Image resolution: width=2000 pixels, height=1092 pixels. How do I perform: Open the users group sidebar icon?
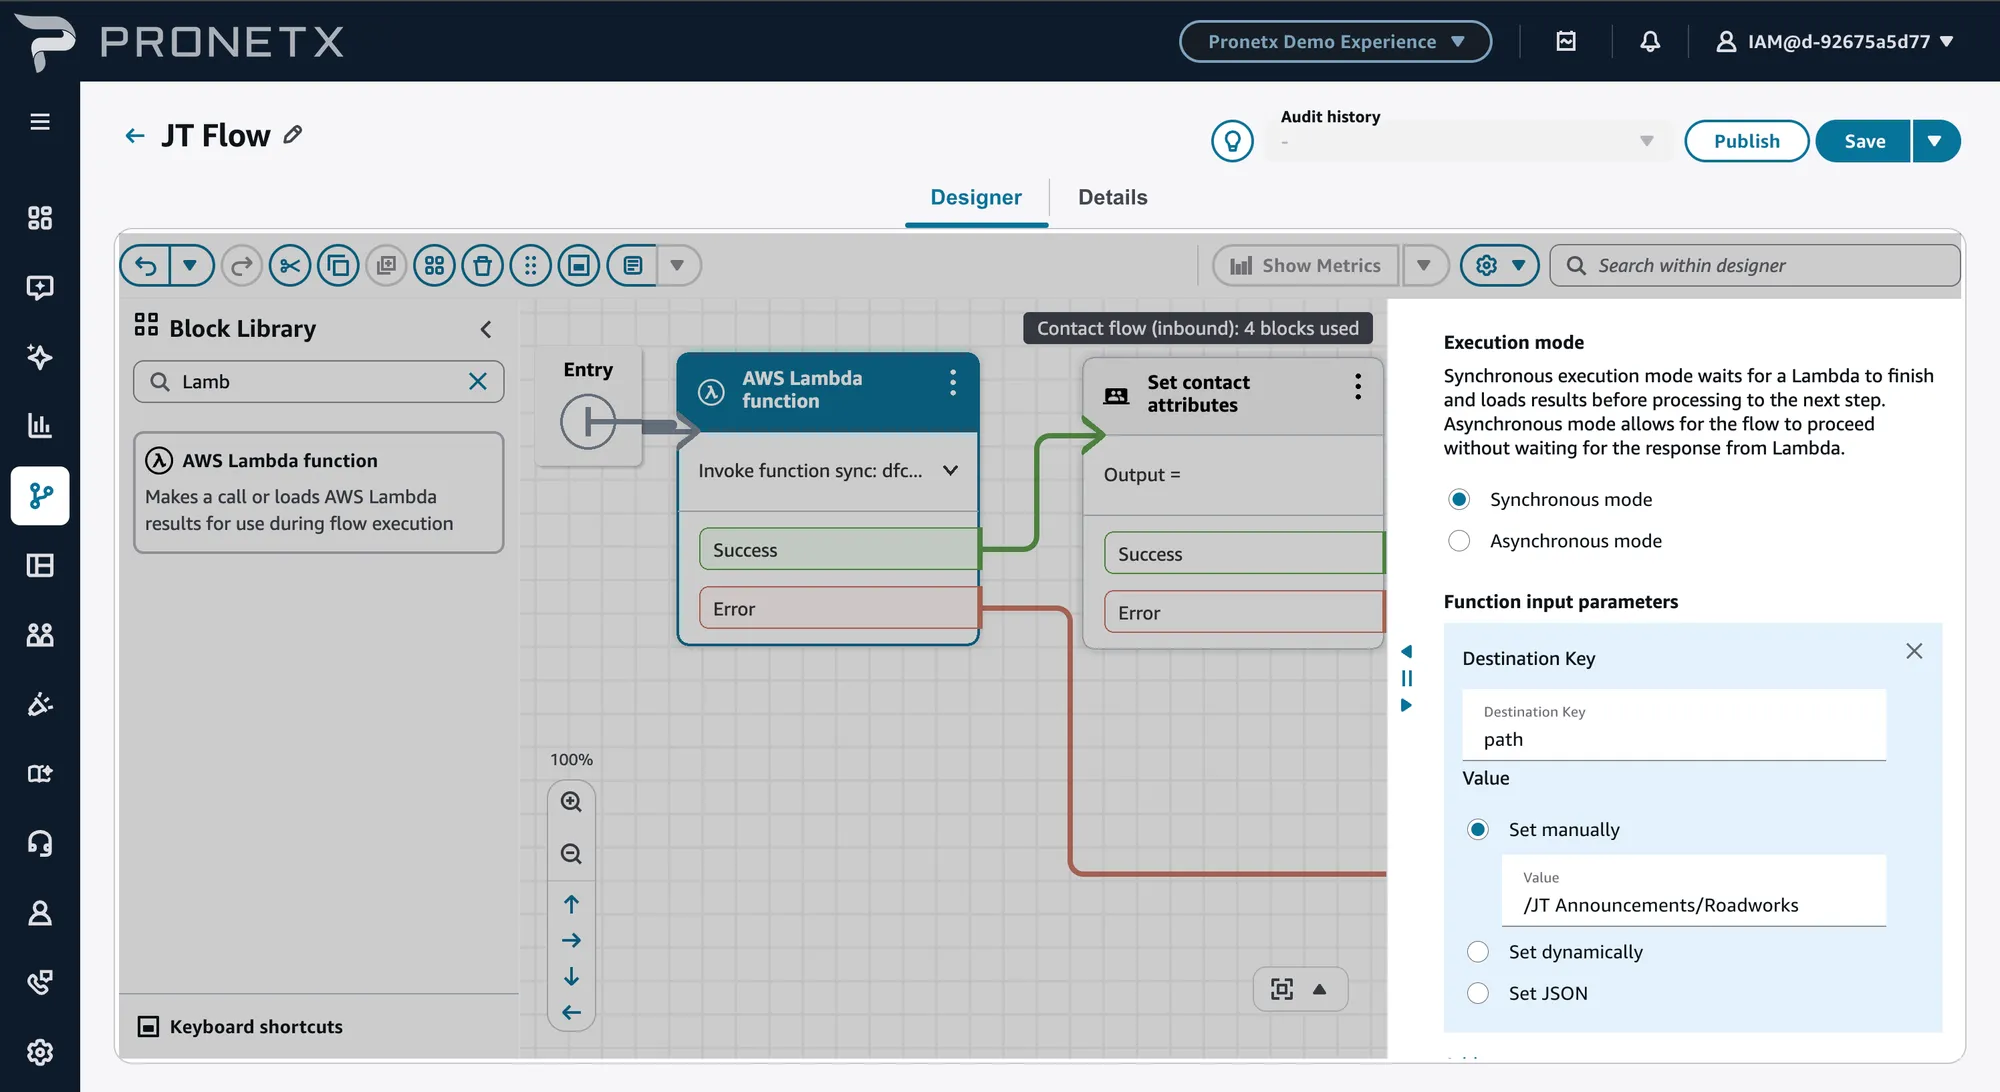tap(40, 635)
